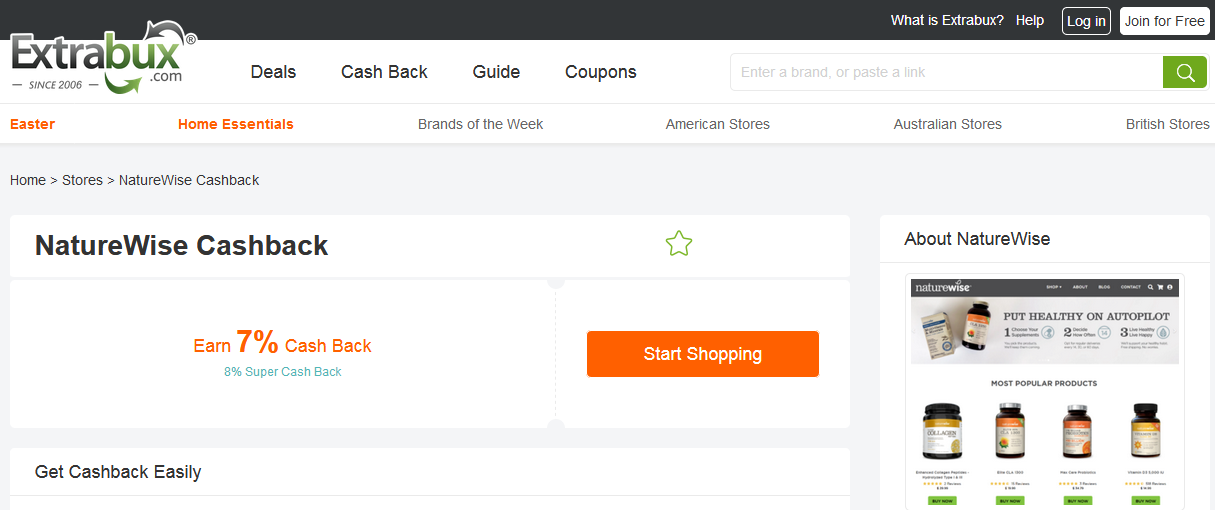Image resolution: width=1215 pixels, height=510 pixels.
Task: Select the American Stores tab
Action: (718, 124)
